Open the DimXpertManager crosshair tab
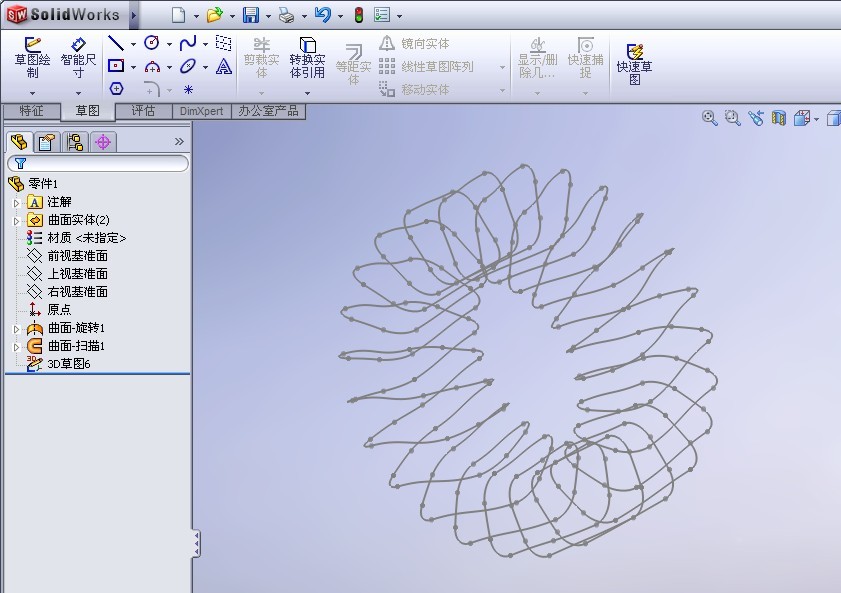 pyautogui.click(x=103, y=142)
